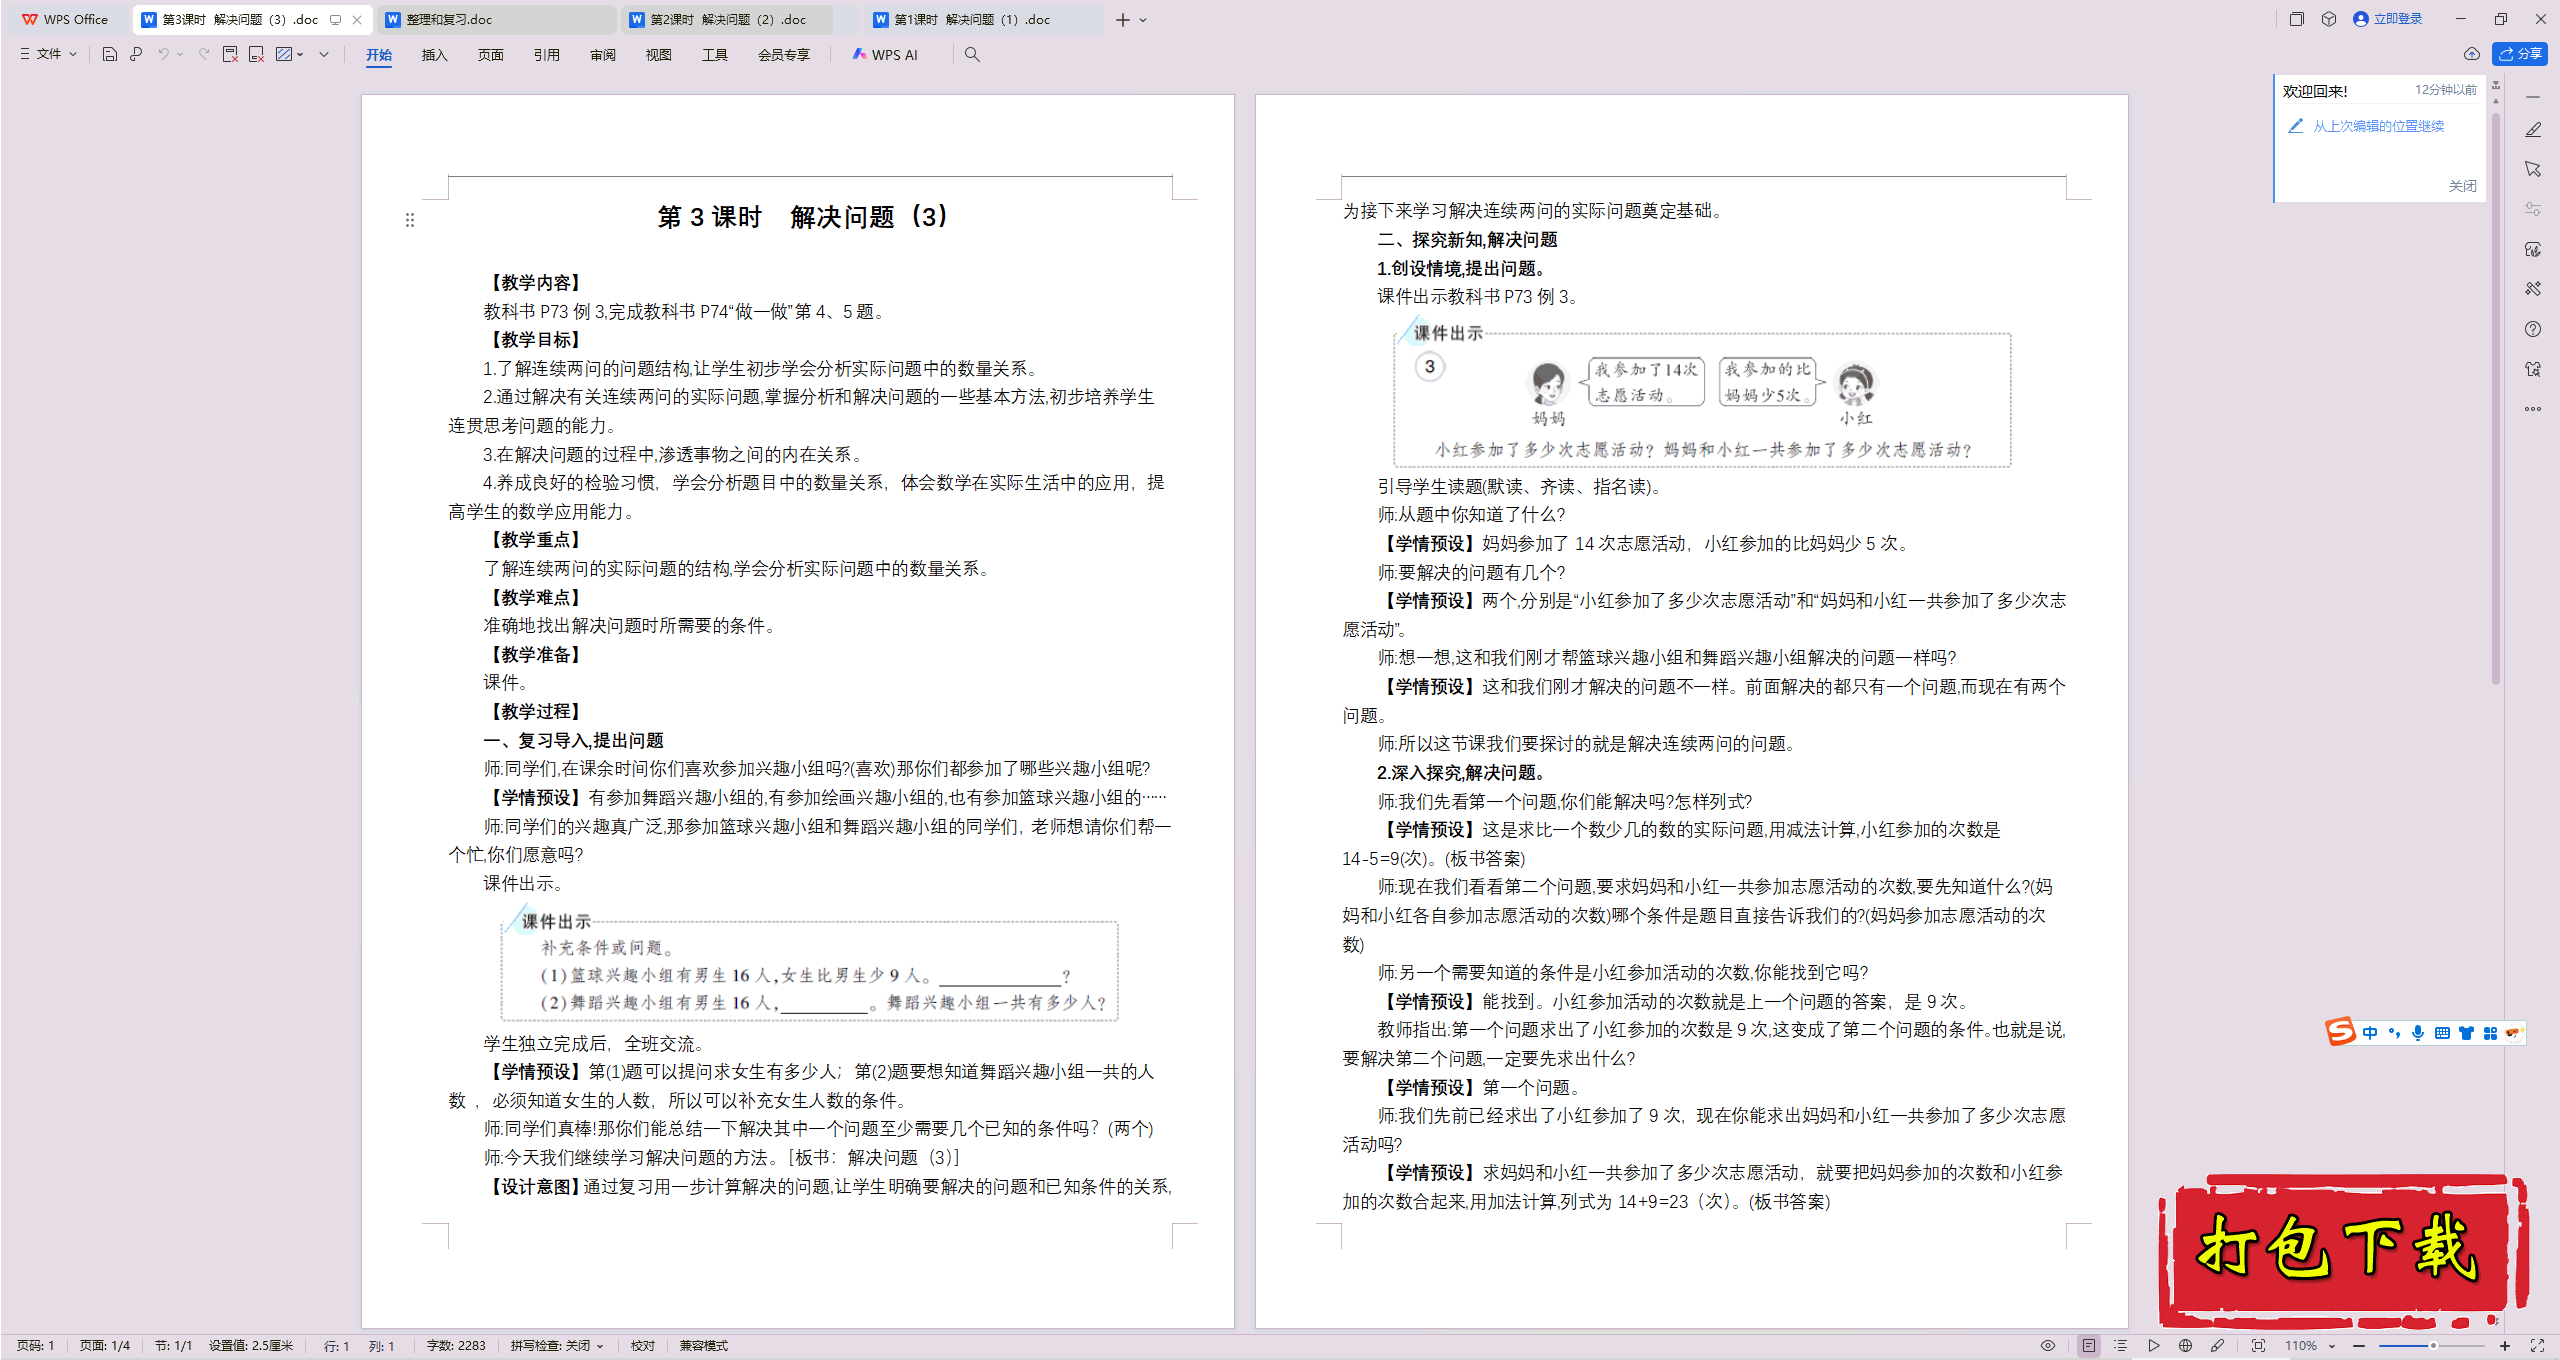The height and width of the screenshot is (1360, 2560).
Task: Increase zoom with the plus button
Action: tap(2505, 1346)
